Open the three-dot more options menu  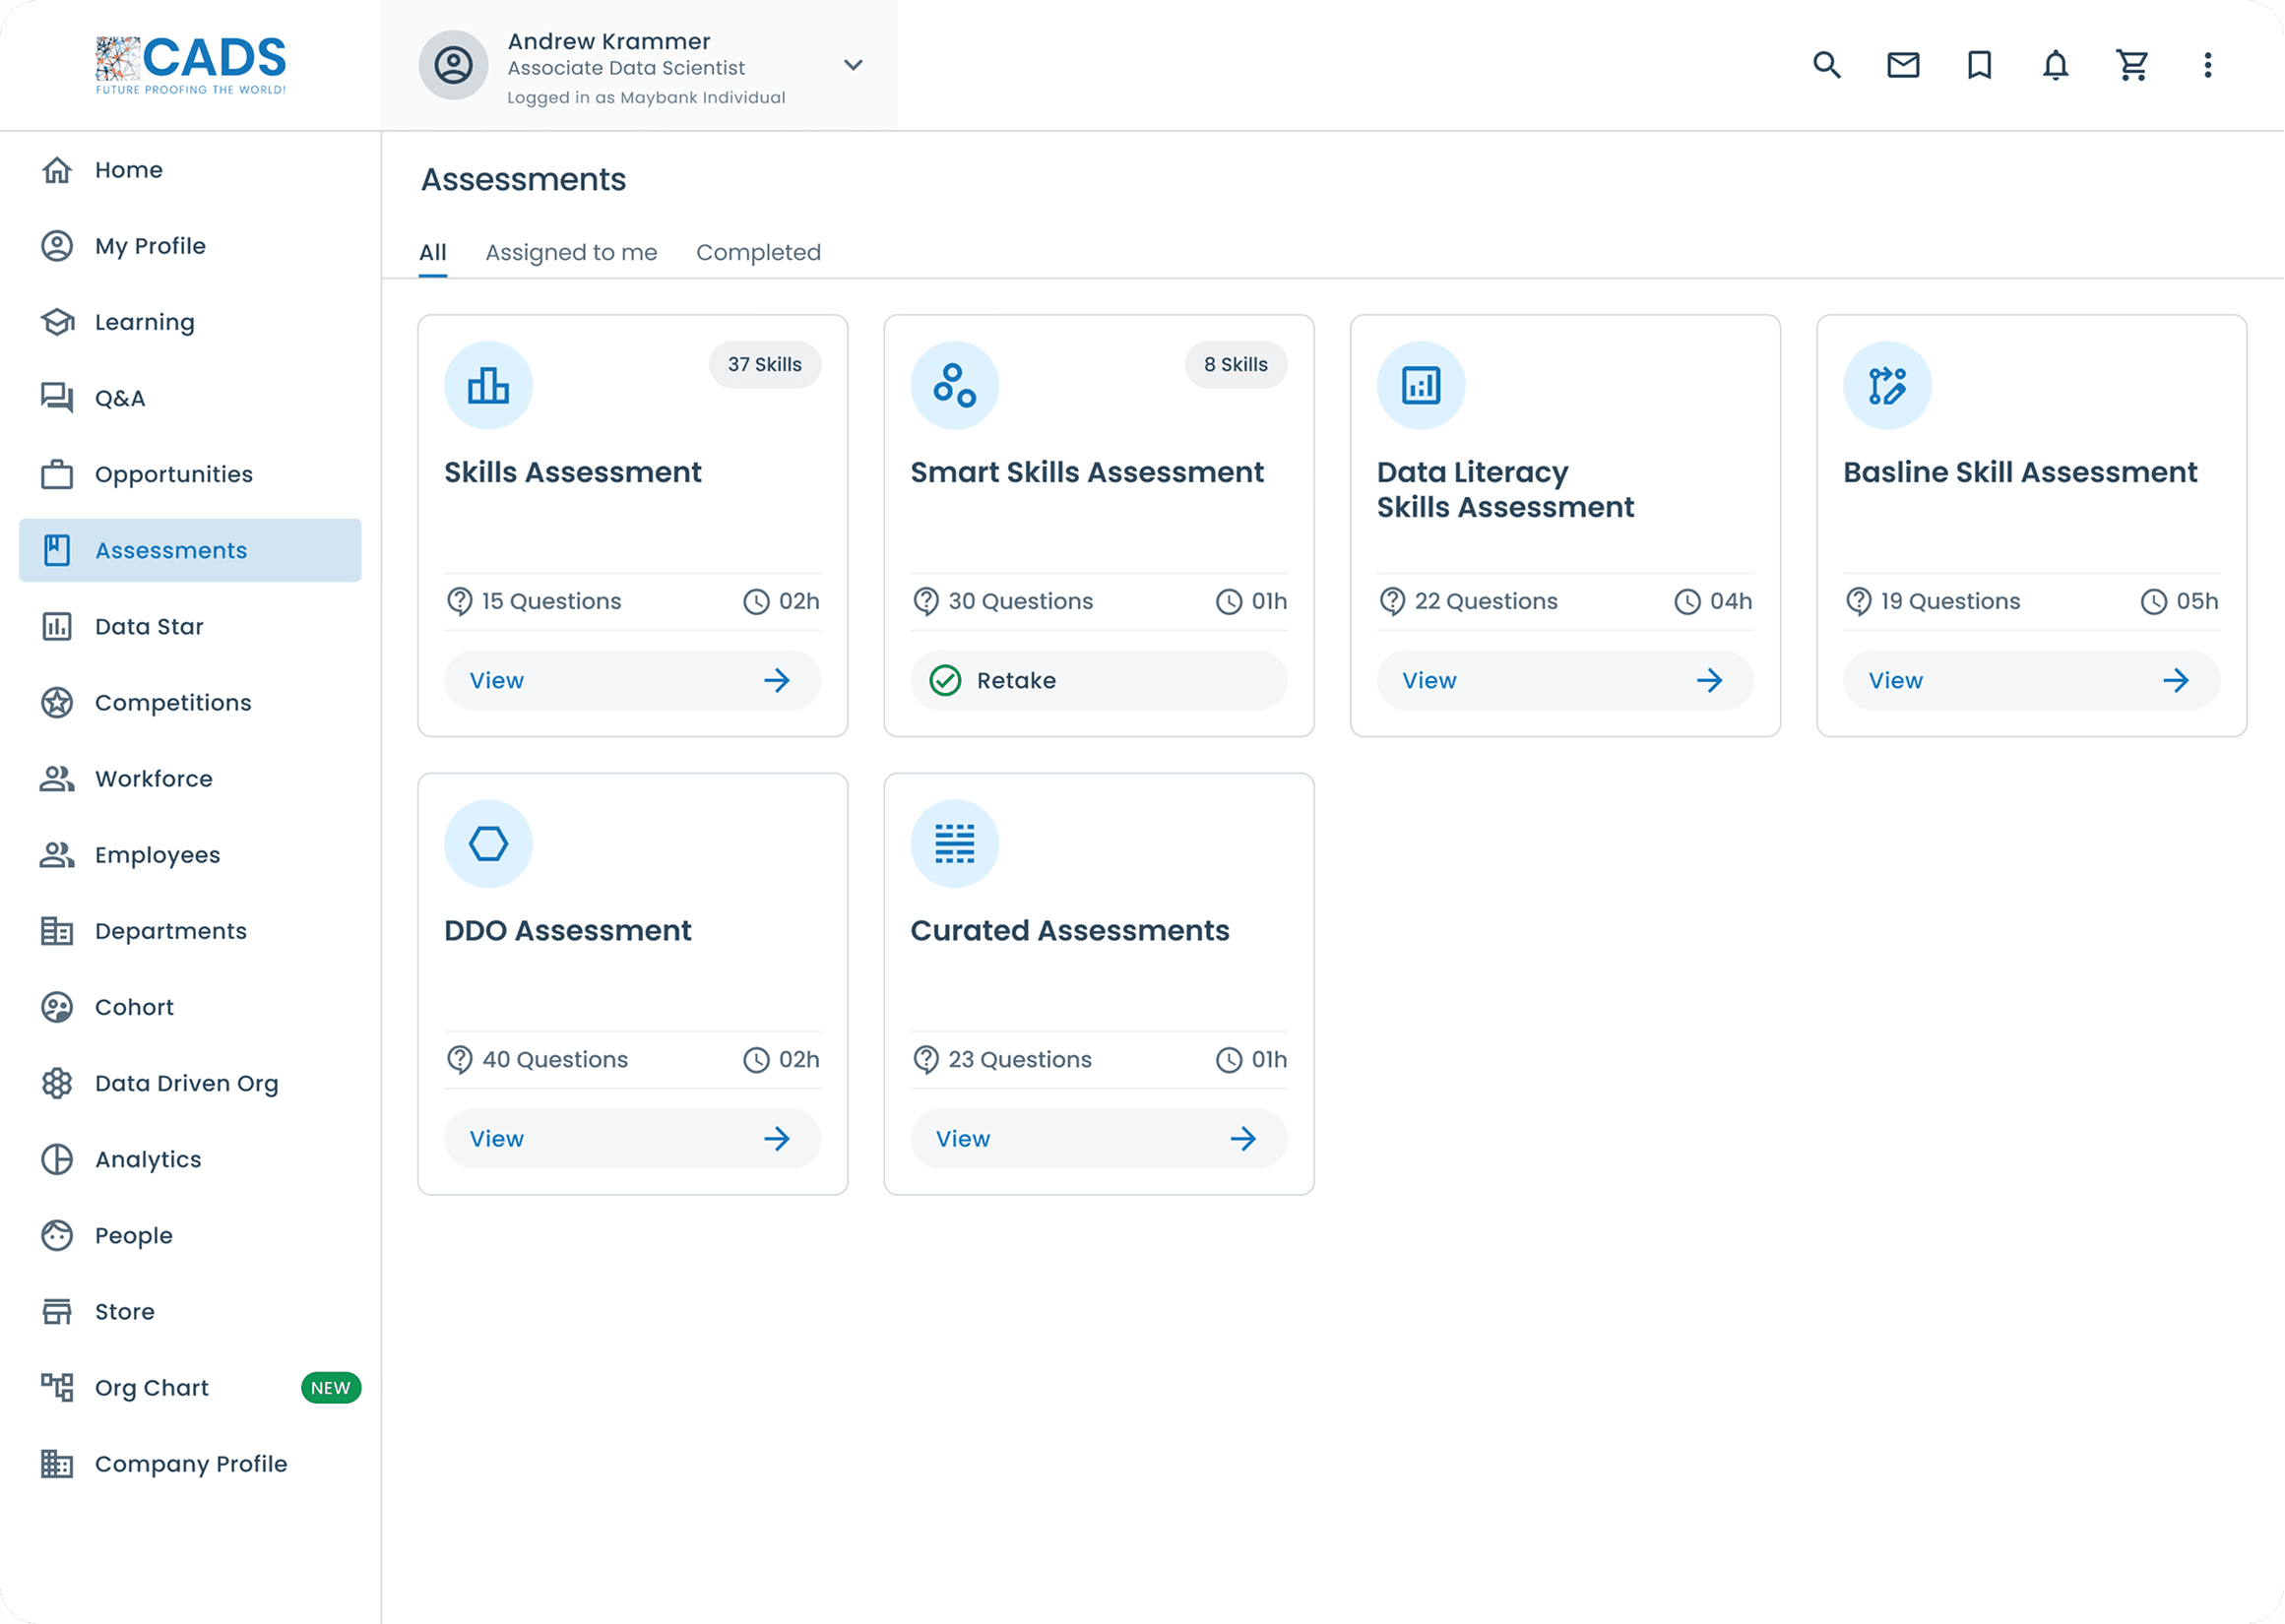[x=2207, y=65]
